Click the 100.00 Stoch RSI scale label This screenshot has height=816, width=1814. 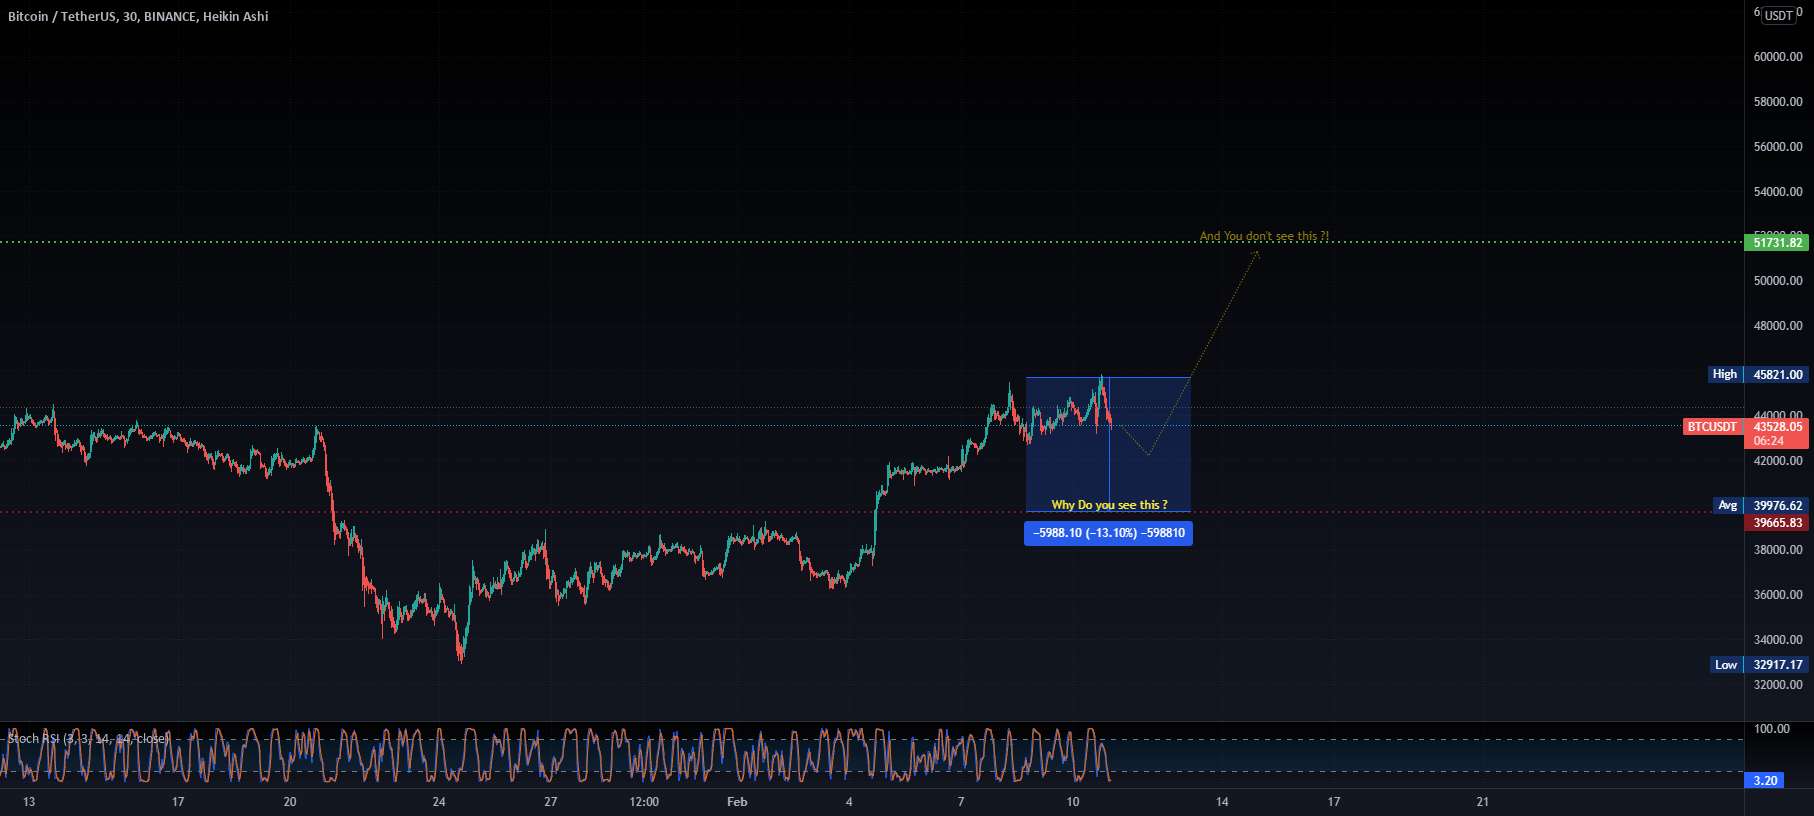[1772, 729]
